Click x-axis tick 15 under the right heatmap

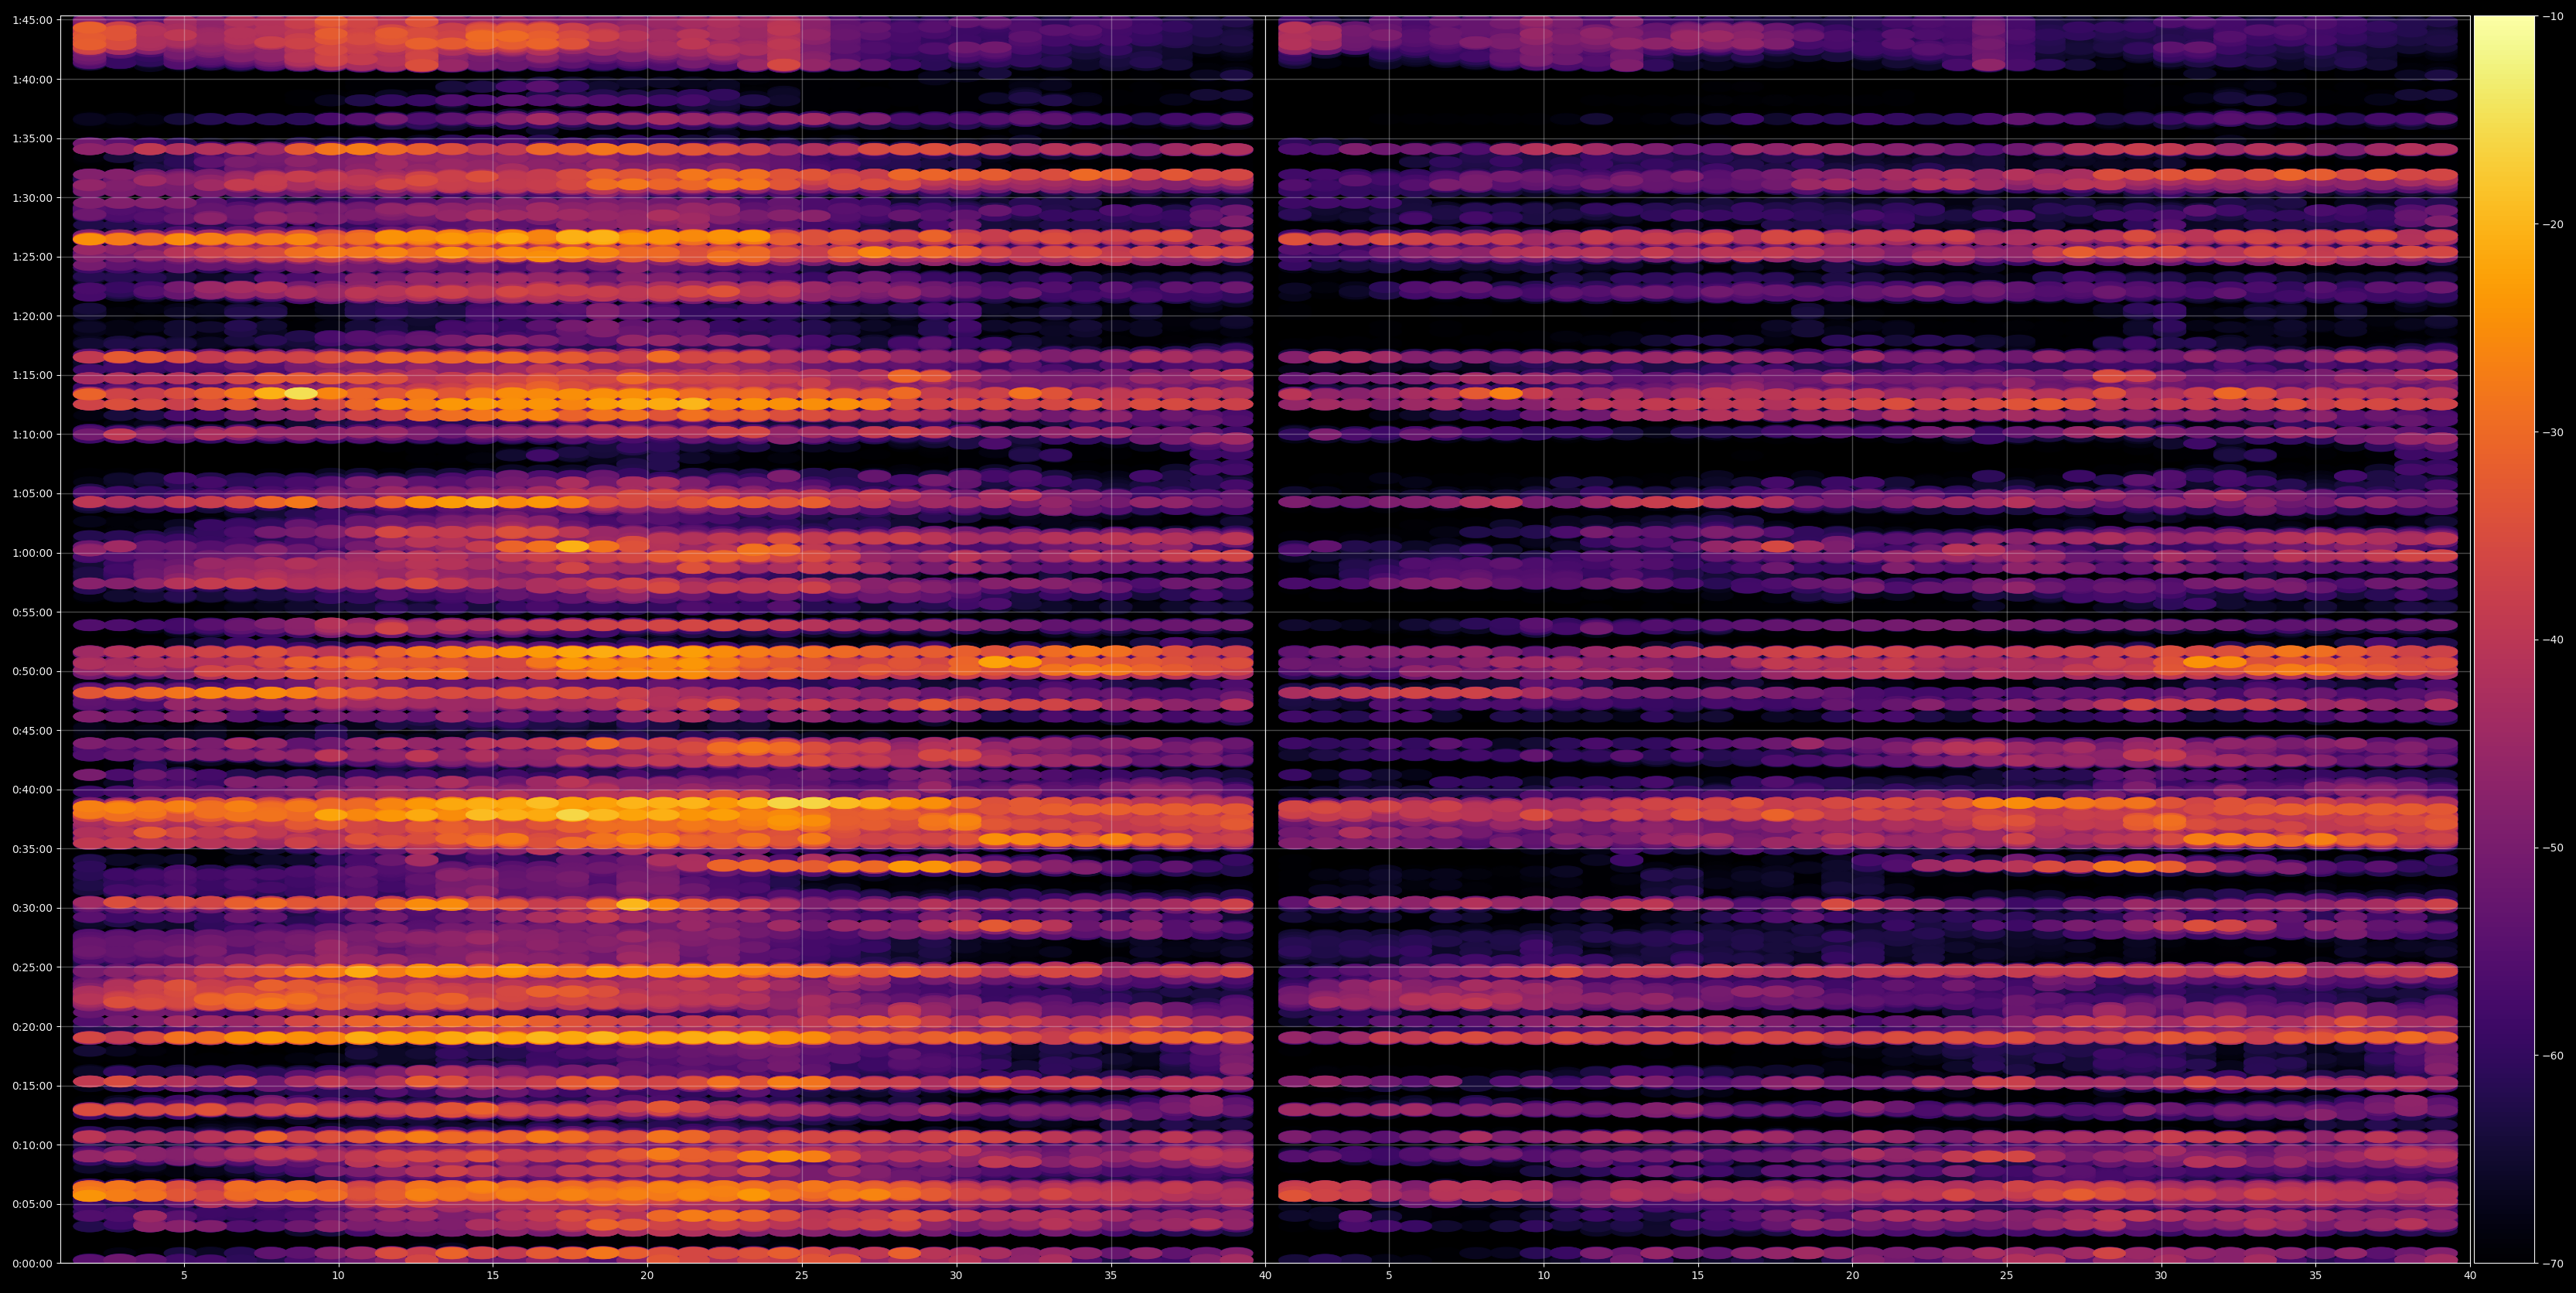(x=1698, y=1275)
